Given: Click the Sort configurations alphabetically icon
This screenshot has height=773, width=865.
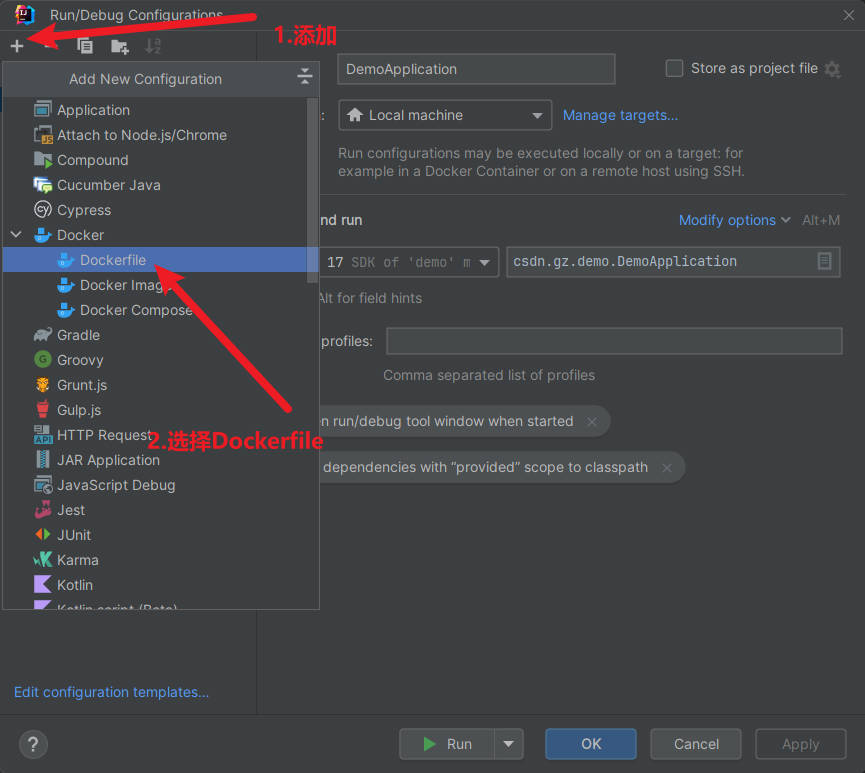Looking at the screenshot, I should [x=153, y=46].
